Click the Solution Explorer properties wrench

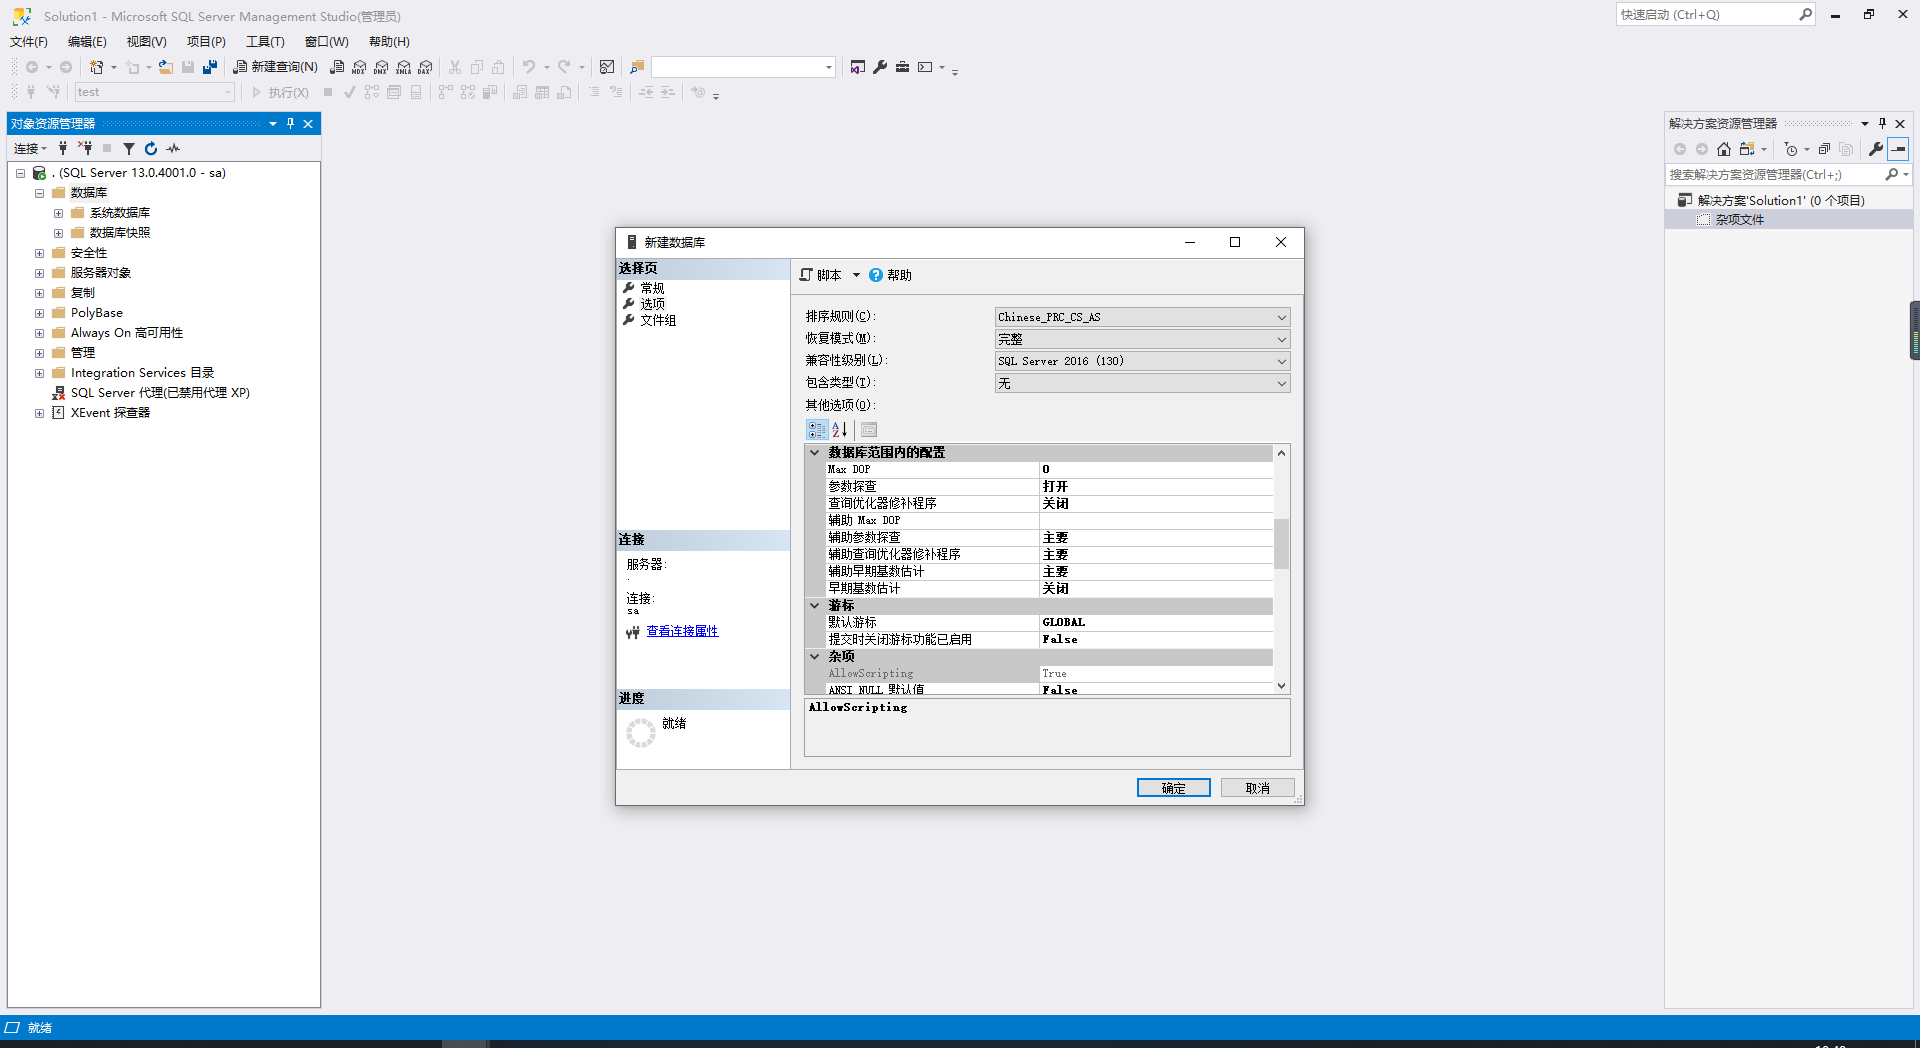[1876, 149]
